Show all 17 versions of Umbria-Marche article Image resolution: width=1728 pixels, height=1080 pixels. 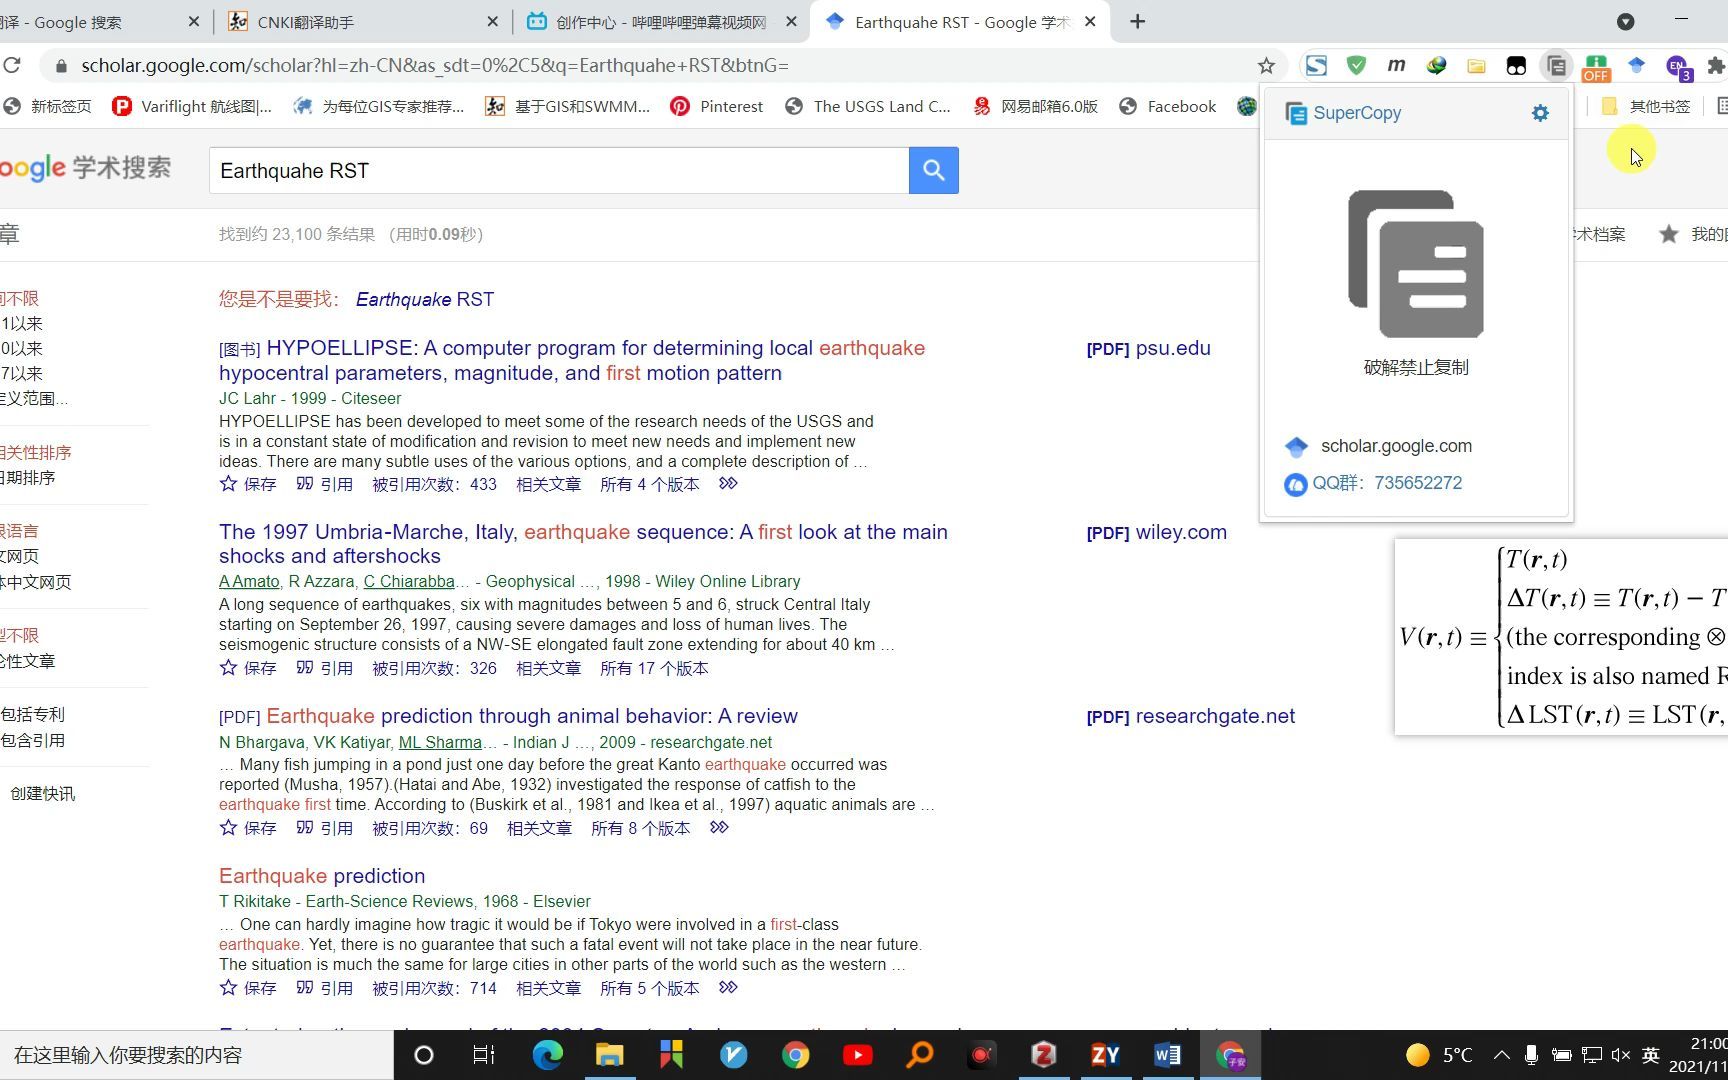(x=654, y=668)
